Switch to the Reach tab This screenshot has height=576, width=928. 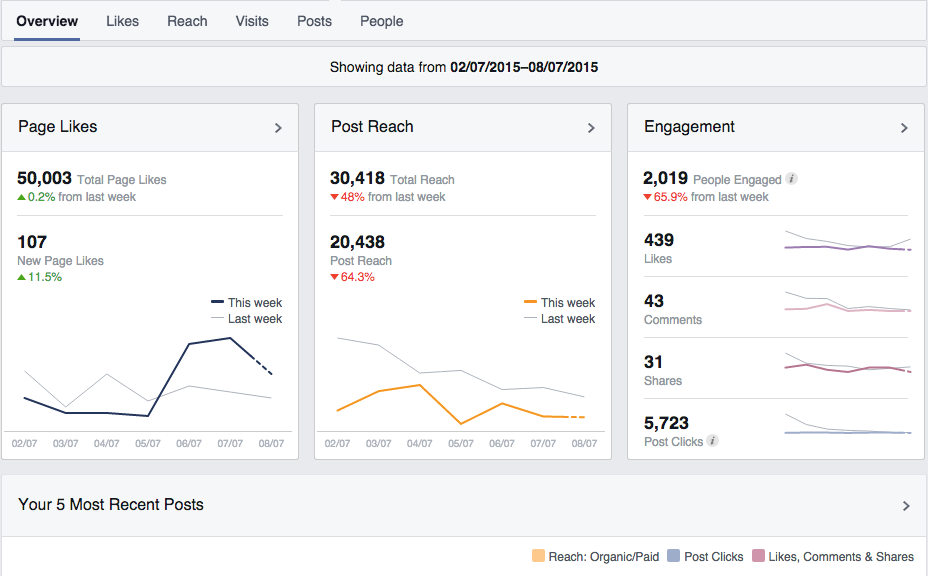click(x=187, y=21)
